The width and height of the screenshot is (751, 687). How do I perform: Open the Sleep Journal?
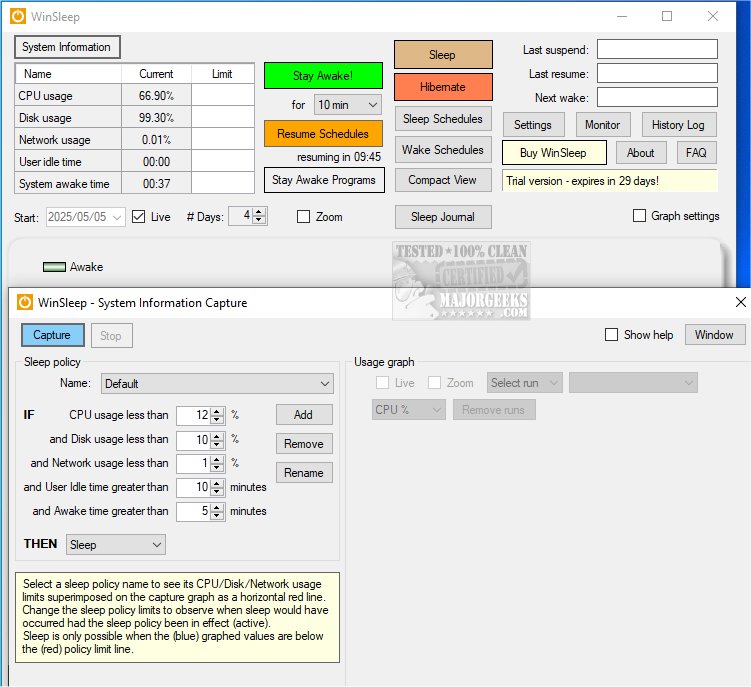pyautogui.click(x=443, y=217)
